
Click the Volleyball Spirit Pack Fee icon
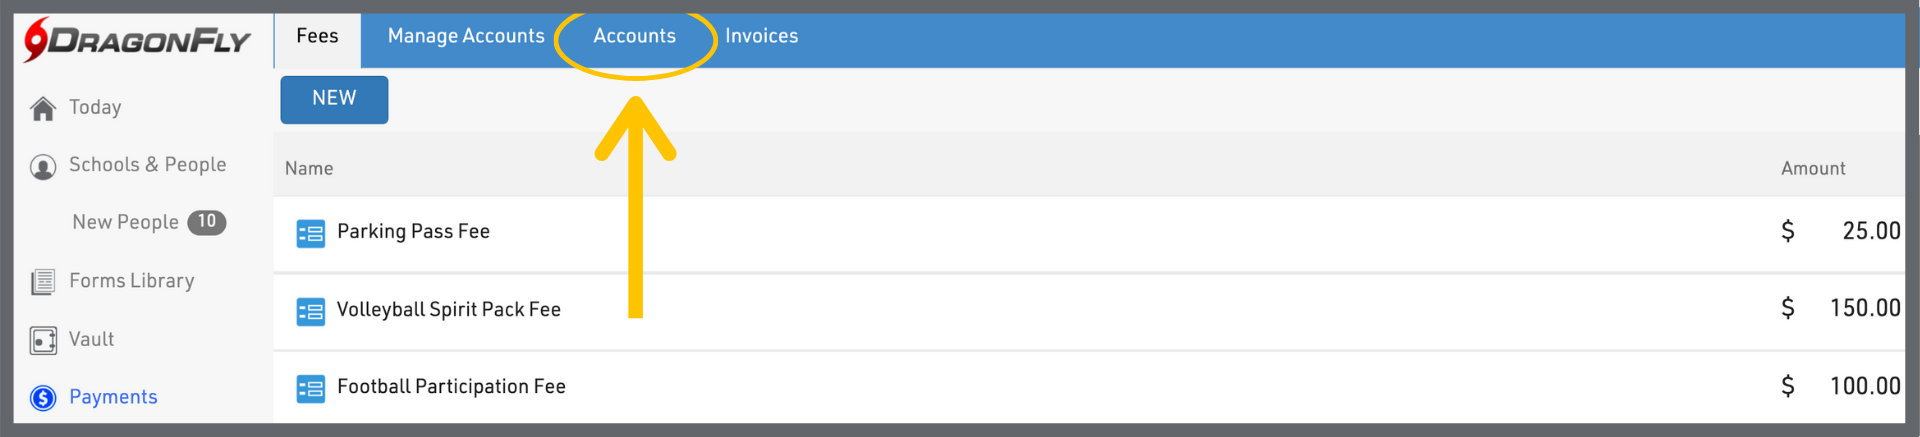pyautogui.click(x=310, y=311)
